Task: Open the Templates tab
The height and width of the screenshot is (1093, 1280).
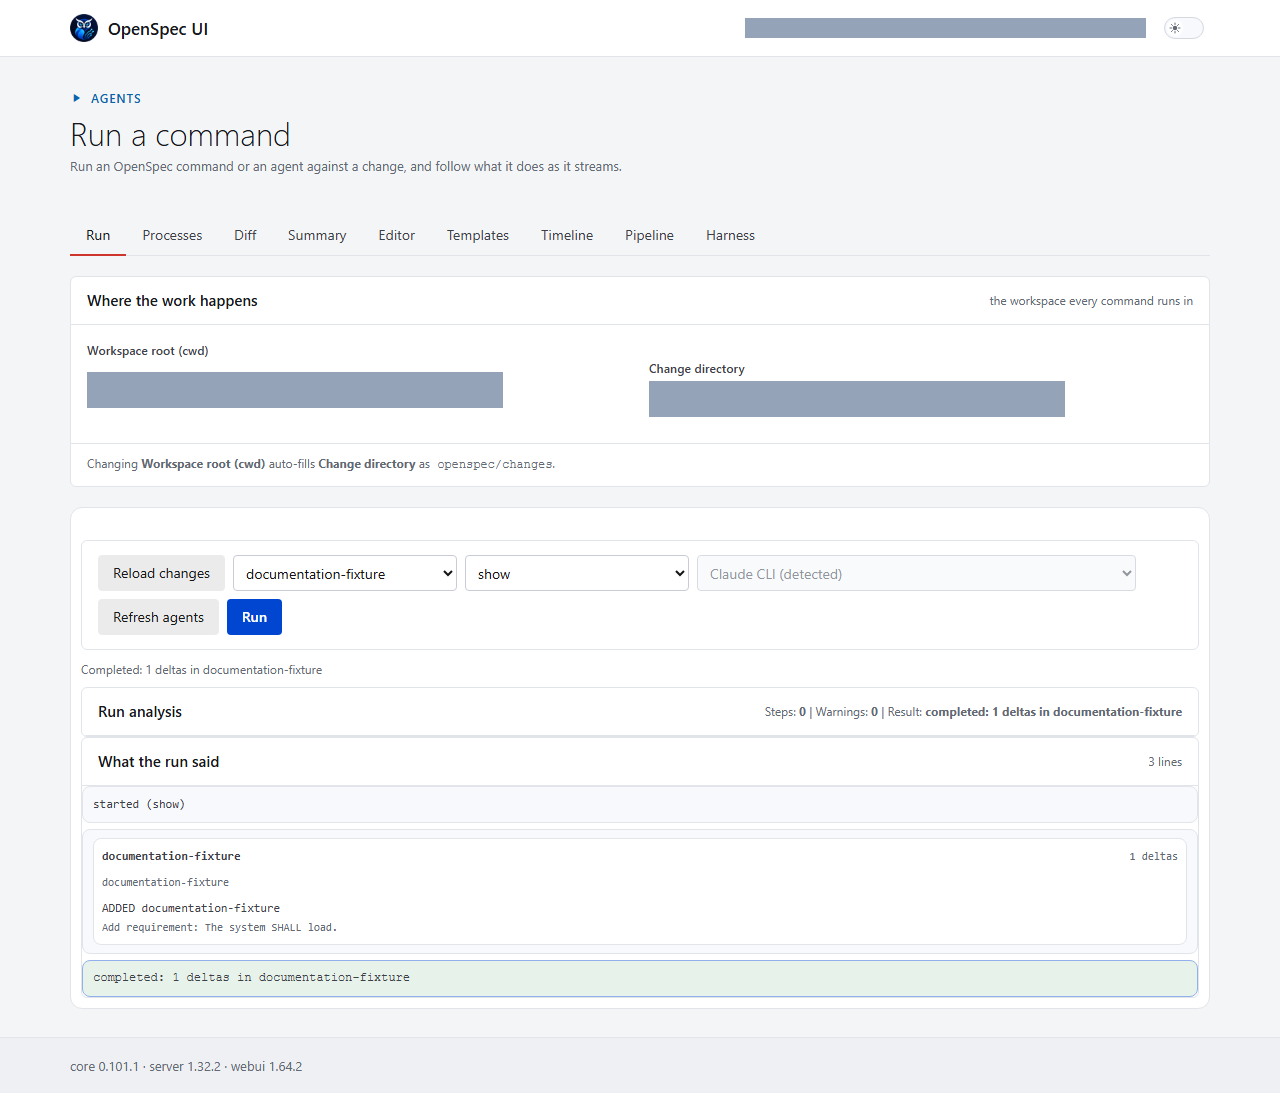Action: [x=478, y=235]
